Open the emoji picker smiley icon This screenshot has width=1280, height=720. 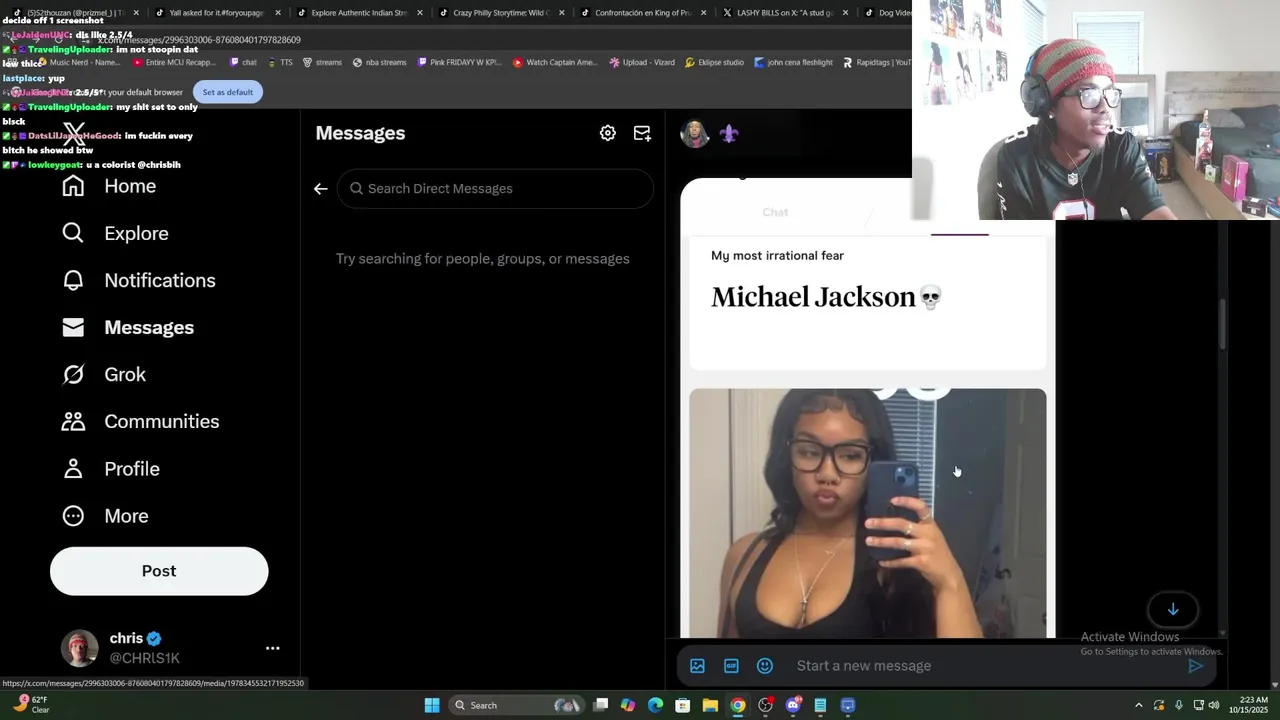[x=765, y=666]
